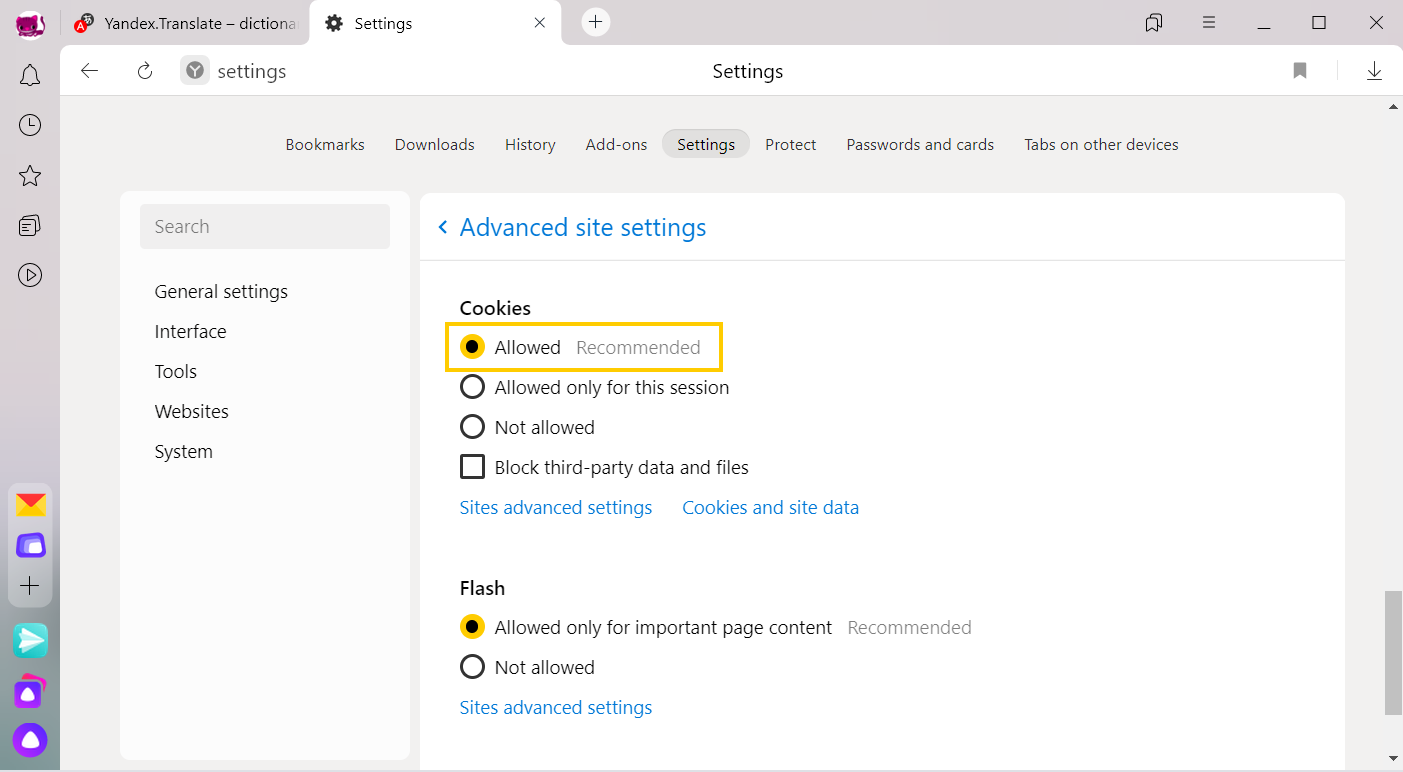1403x772 pixels.
Task: Open the bookmarks star icon in sidebar
Action: (30, 176)
